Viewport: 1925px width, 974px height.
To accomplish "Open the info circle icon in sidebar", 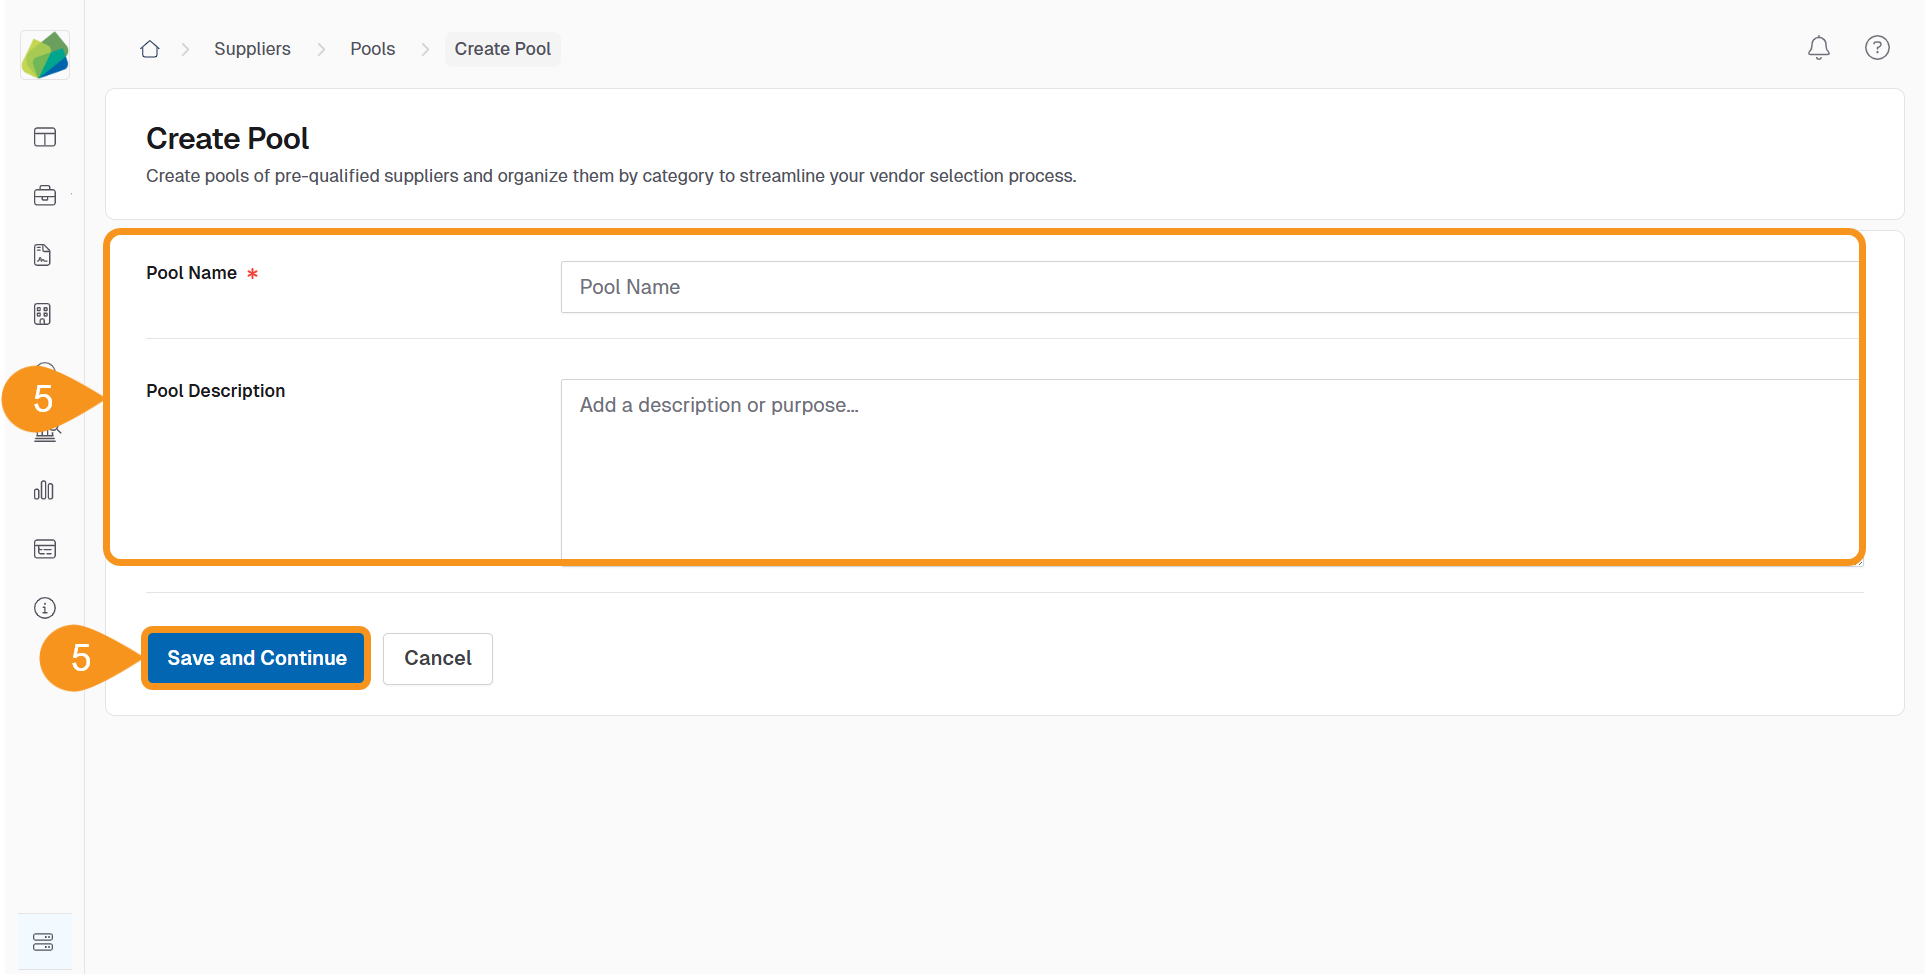I will click(45, 608).
